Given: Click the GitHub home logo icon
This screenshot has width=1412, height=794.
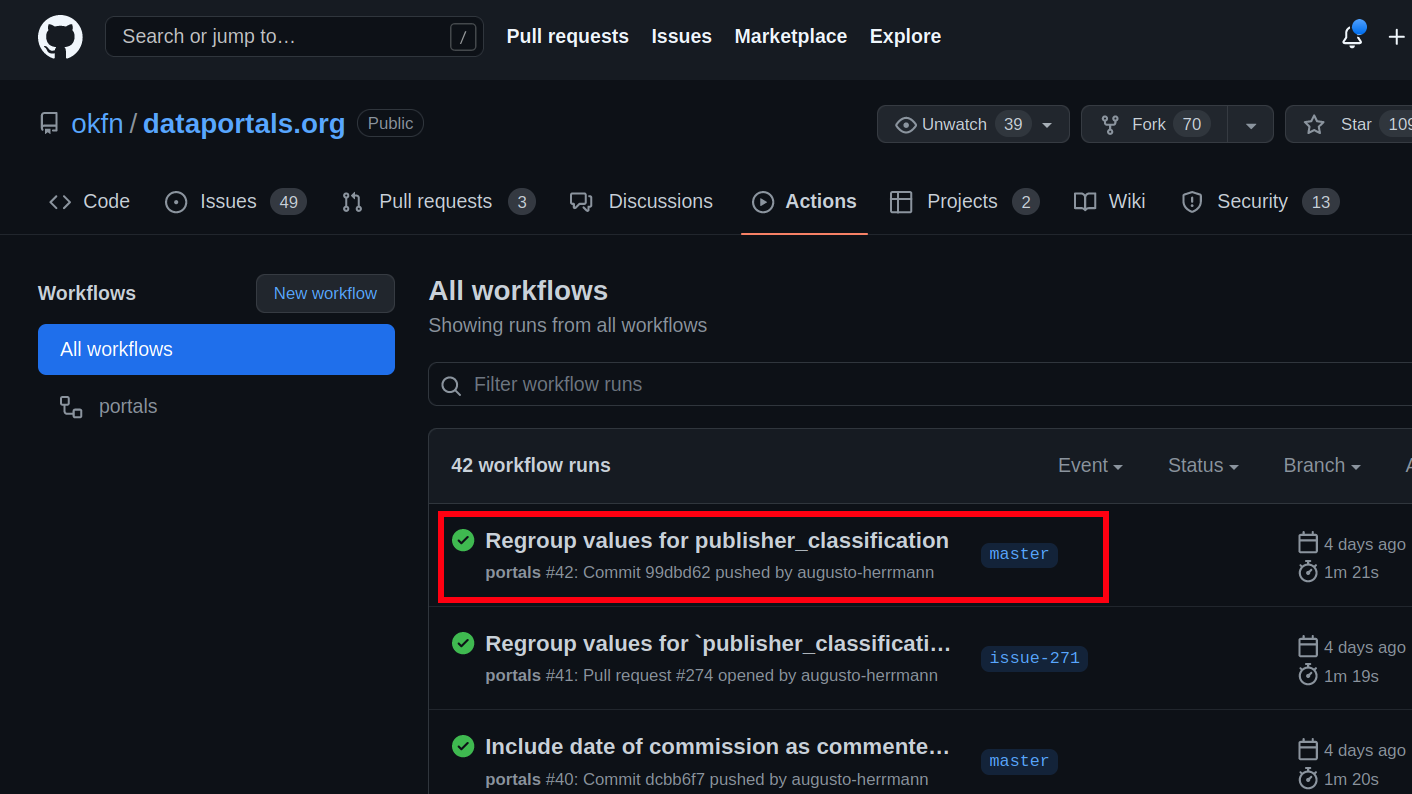Looking at the screenshot, I should point(60,37).
